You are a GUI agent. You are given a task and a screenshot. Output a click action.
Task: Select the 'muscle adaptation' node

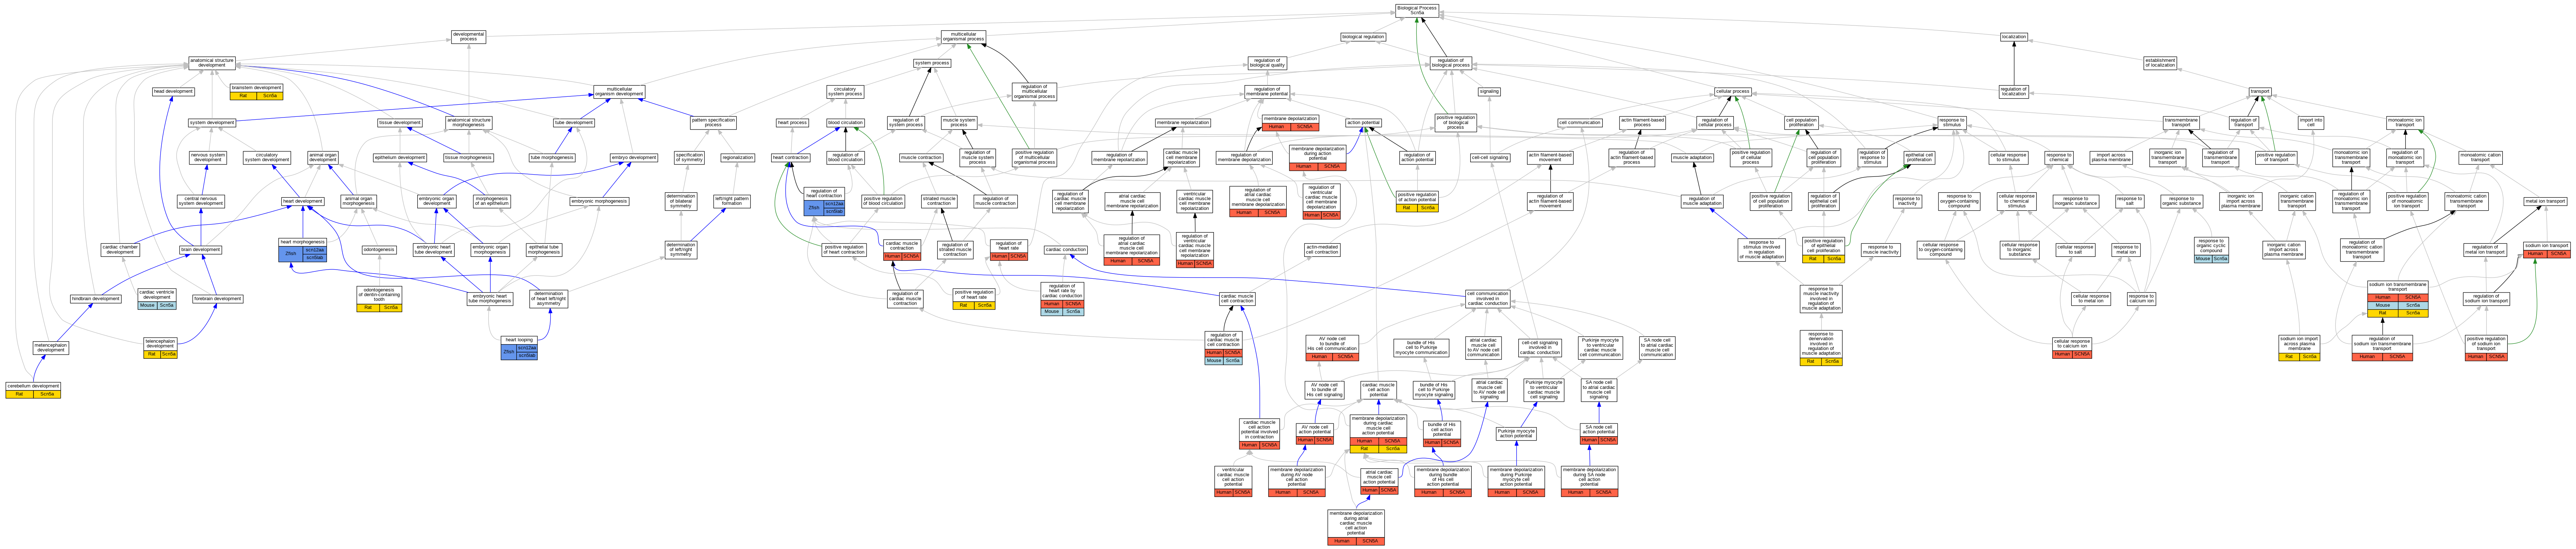pos(1692,157)
